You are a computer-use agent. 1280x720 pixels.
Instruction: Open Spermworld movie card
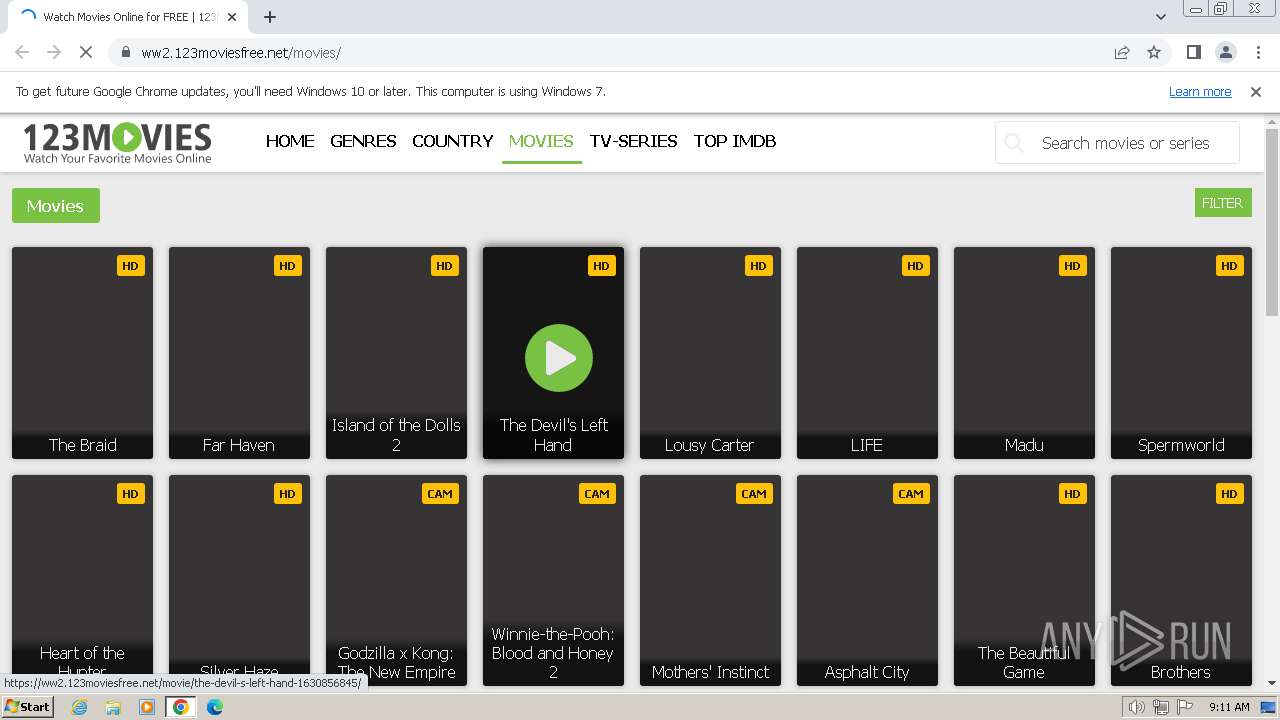coord(1181,353)
